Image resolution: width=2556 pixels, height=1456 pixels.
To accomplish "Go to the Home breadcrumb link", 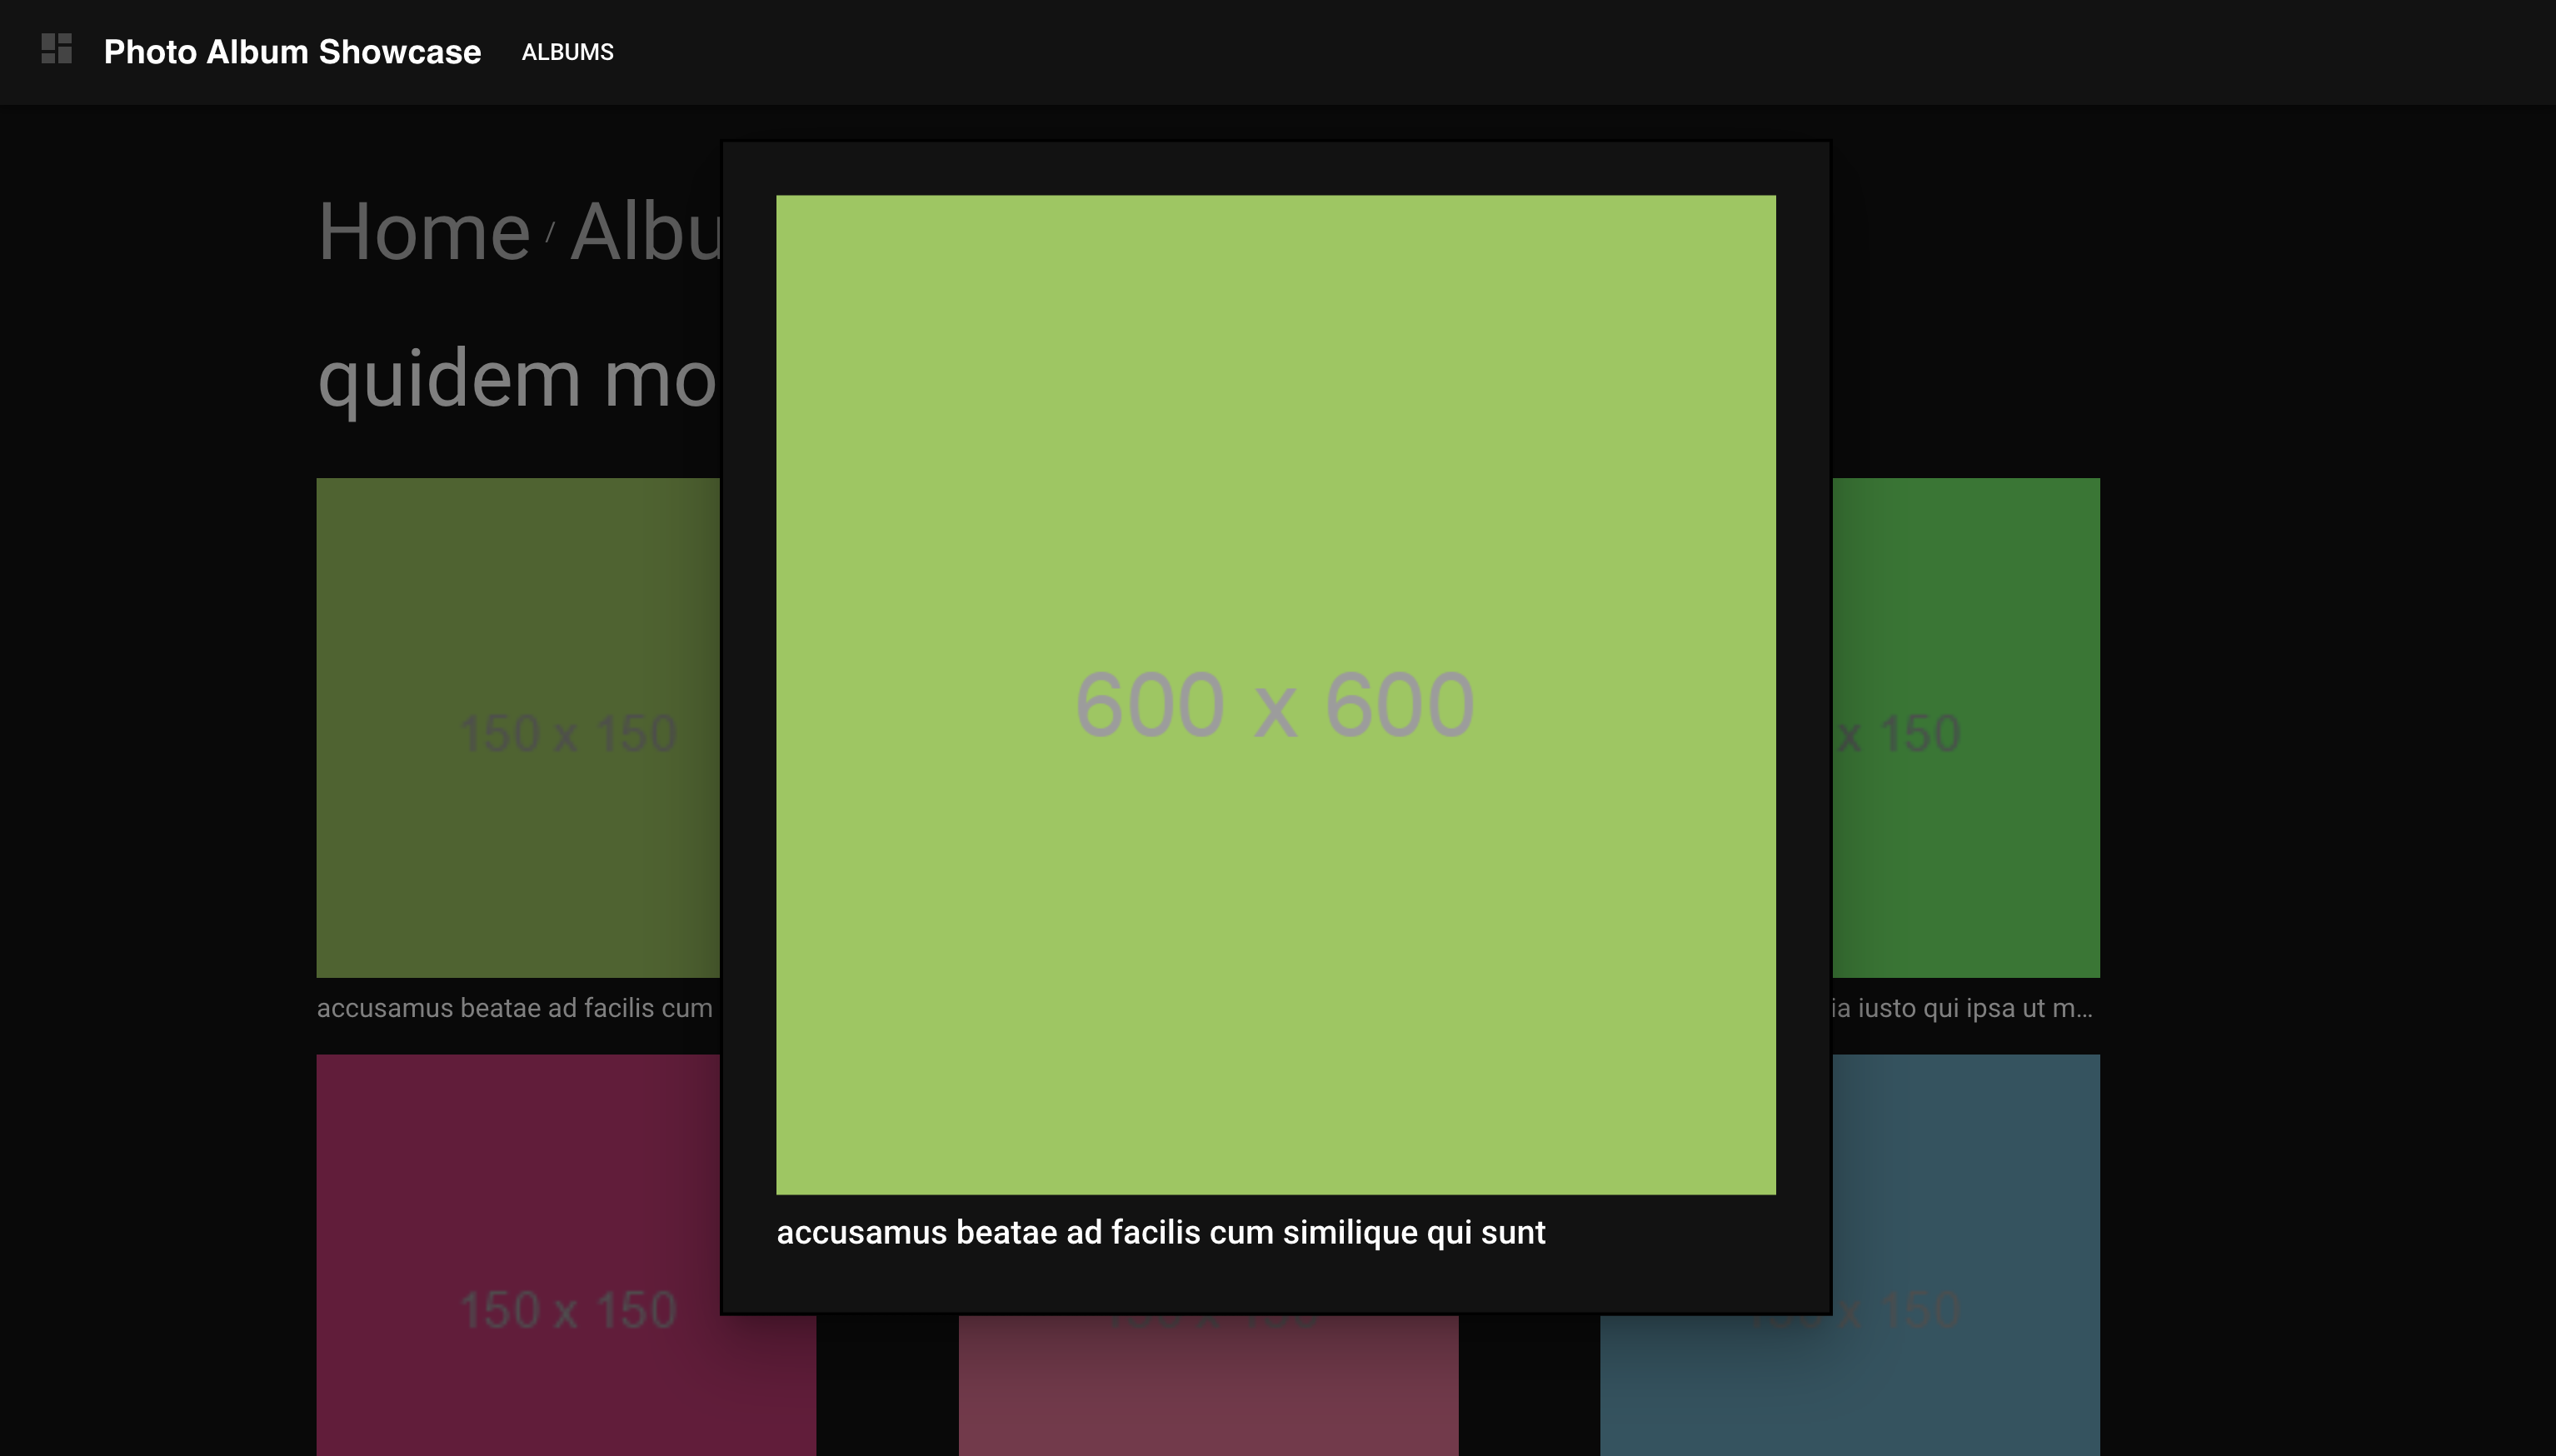I will (x=424, y=232).
